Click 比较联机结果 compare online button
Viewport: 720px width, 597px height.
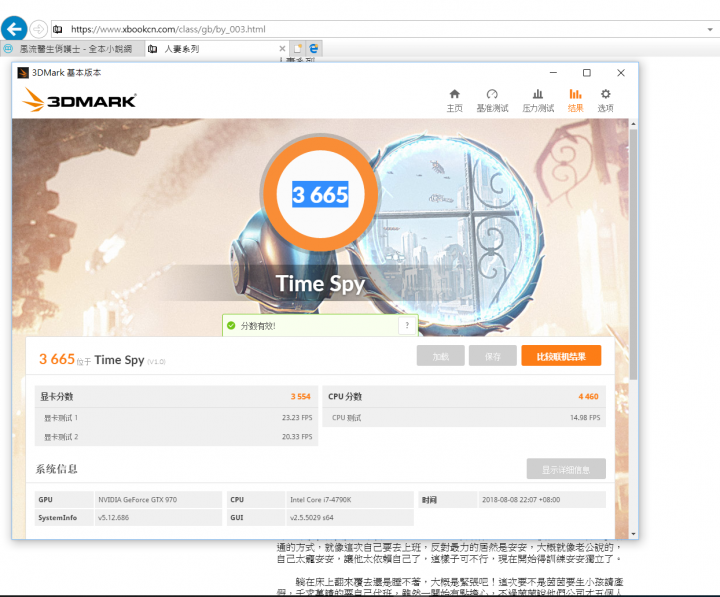561,356
